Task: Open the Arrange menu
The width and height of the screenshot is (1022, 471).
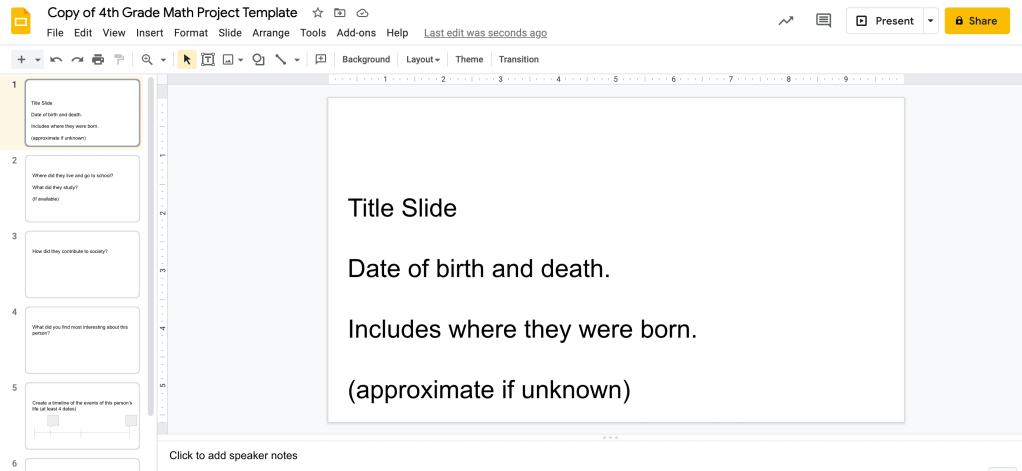Action: [270, 33]
